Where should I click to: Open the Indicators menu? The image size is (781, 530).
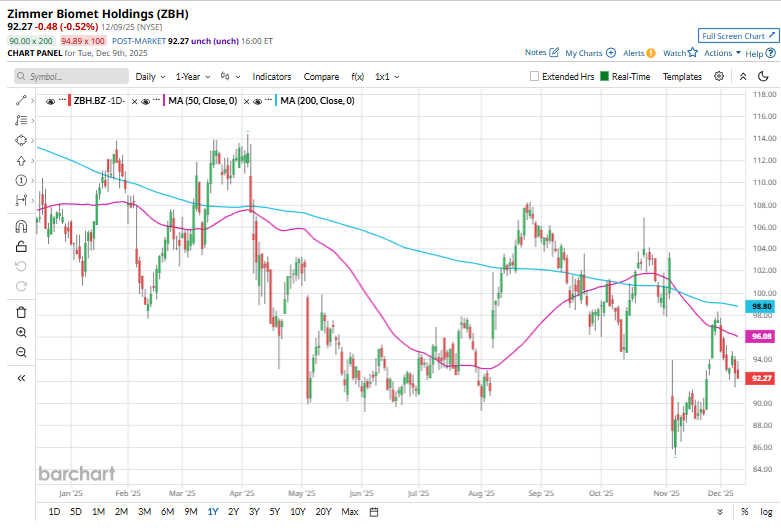pos(272,76)
